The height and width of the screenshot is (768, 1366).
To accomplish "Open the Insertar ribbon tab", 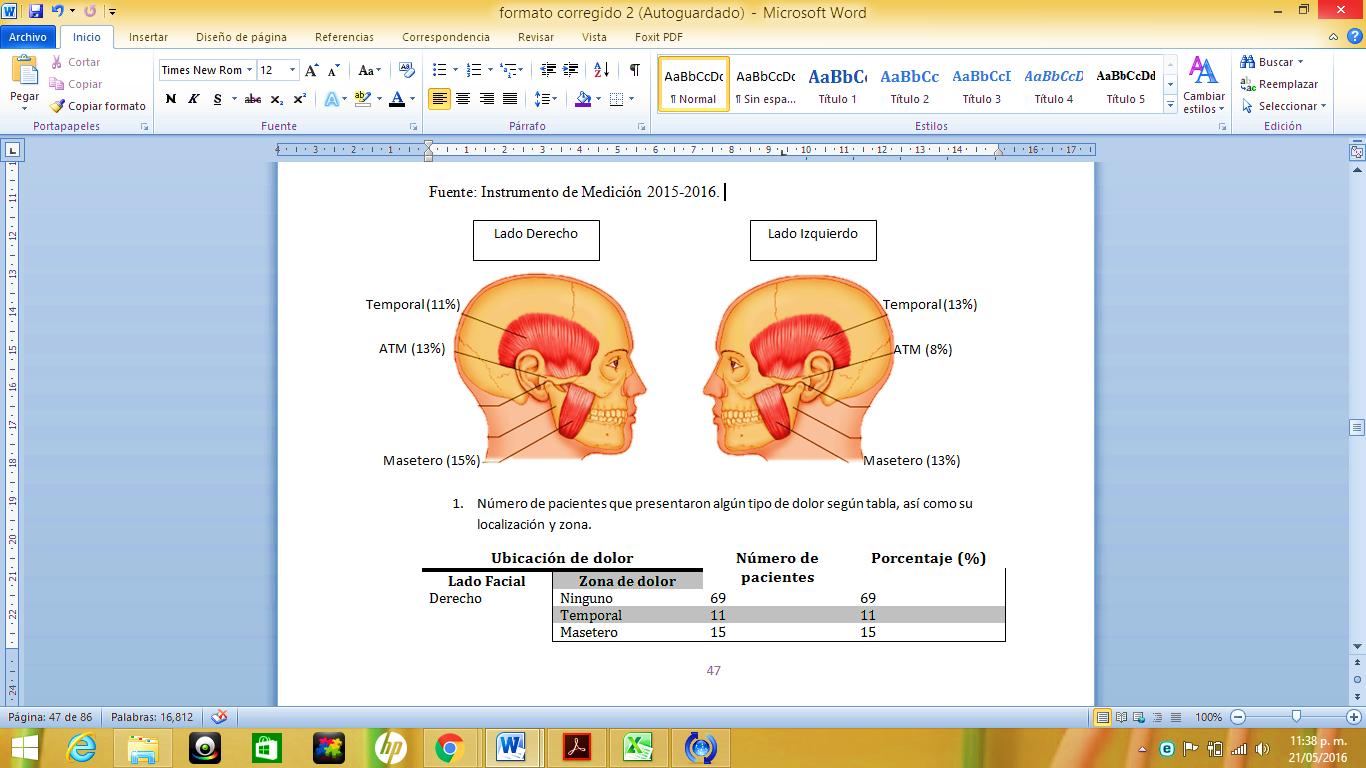I will [148, 37].
